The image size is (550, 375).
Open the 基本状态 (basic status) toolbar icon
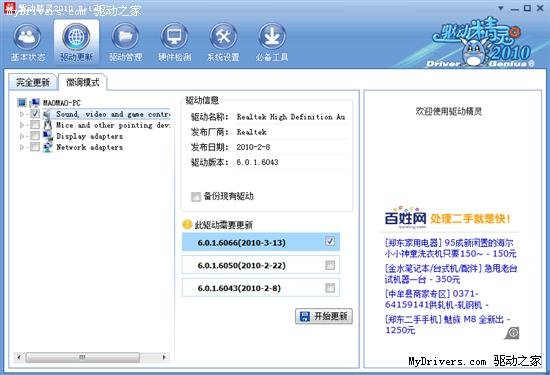pyautogui.click(x=27, y=37)
